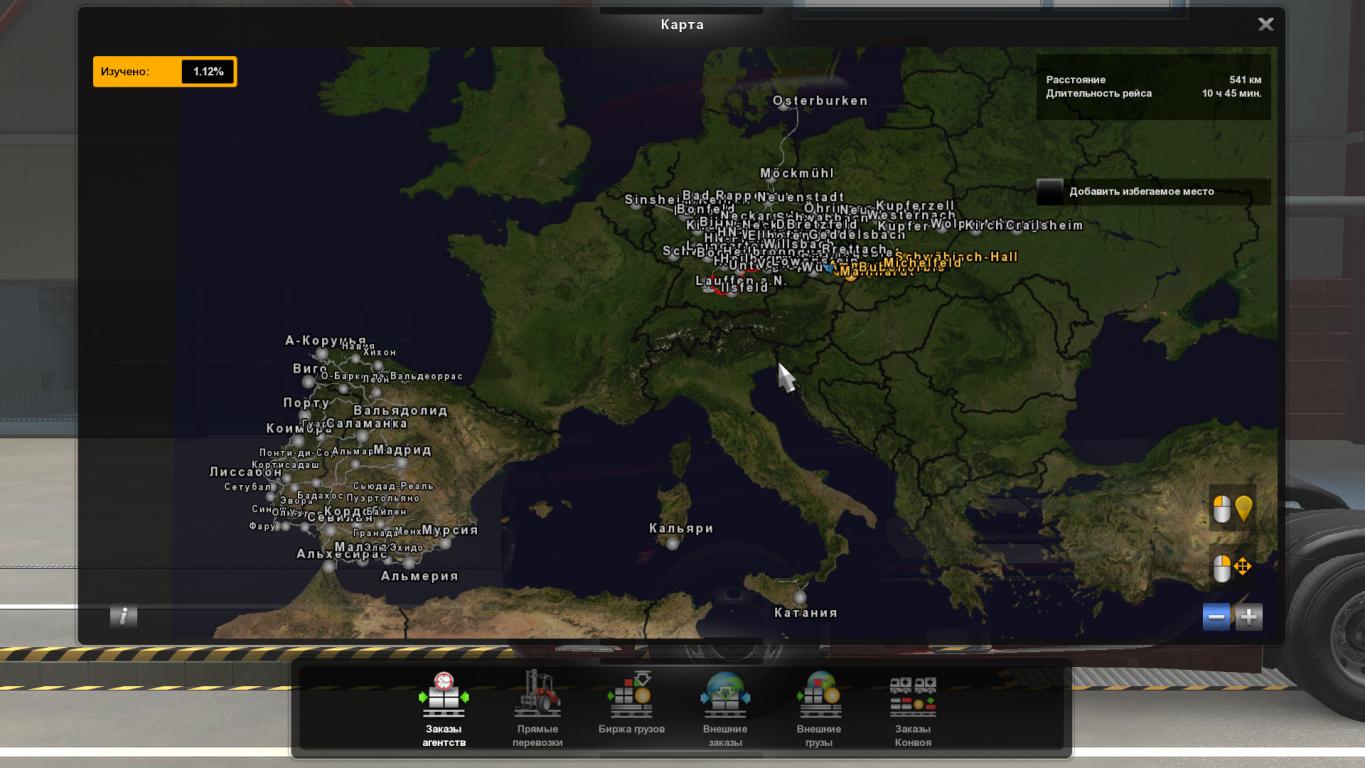
Task: Close the Карта map window
Action: pyautogui.click(x=1266, y=24)
